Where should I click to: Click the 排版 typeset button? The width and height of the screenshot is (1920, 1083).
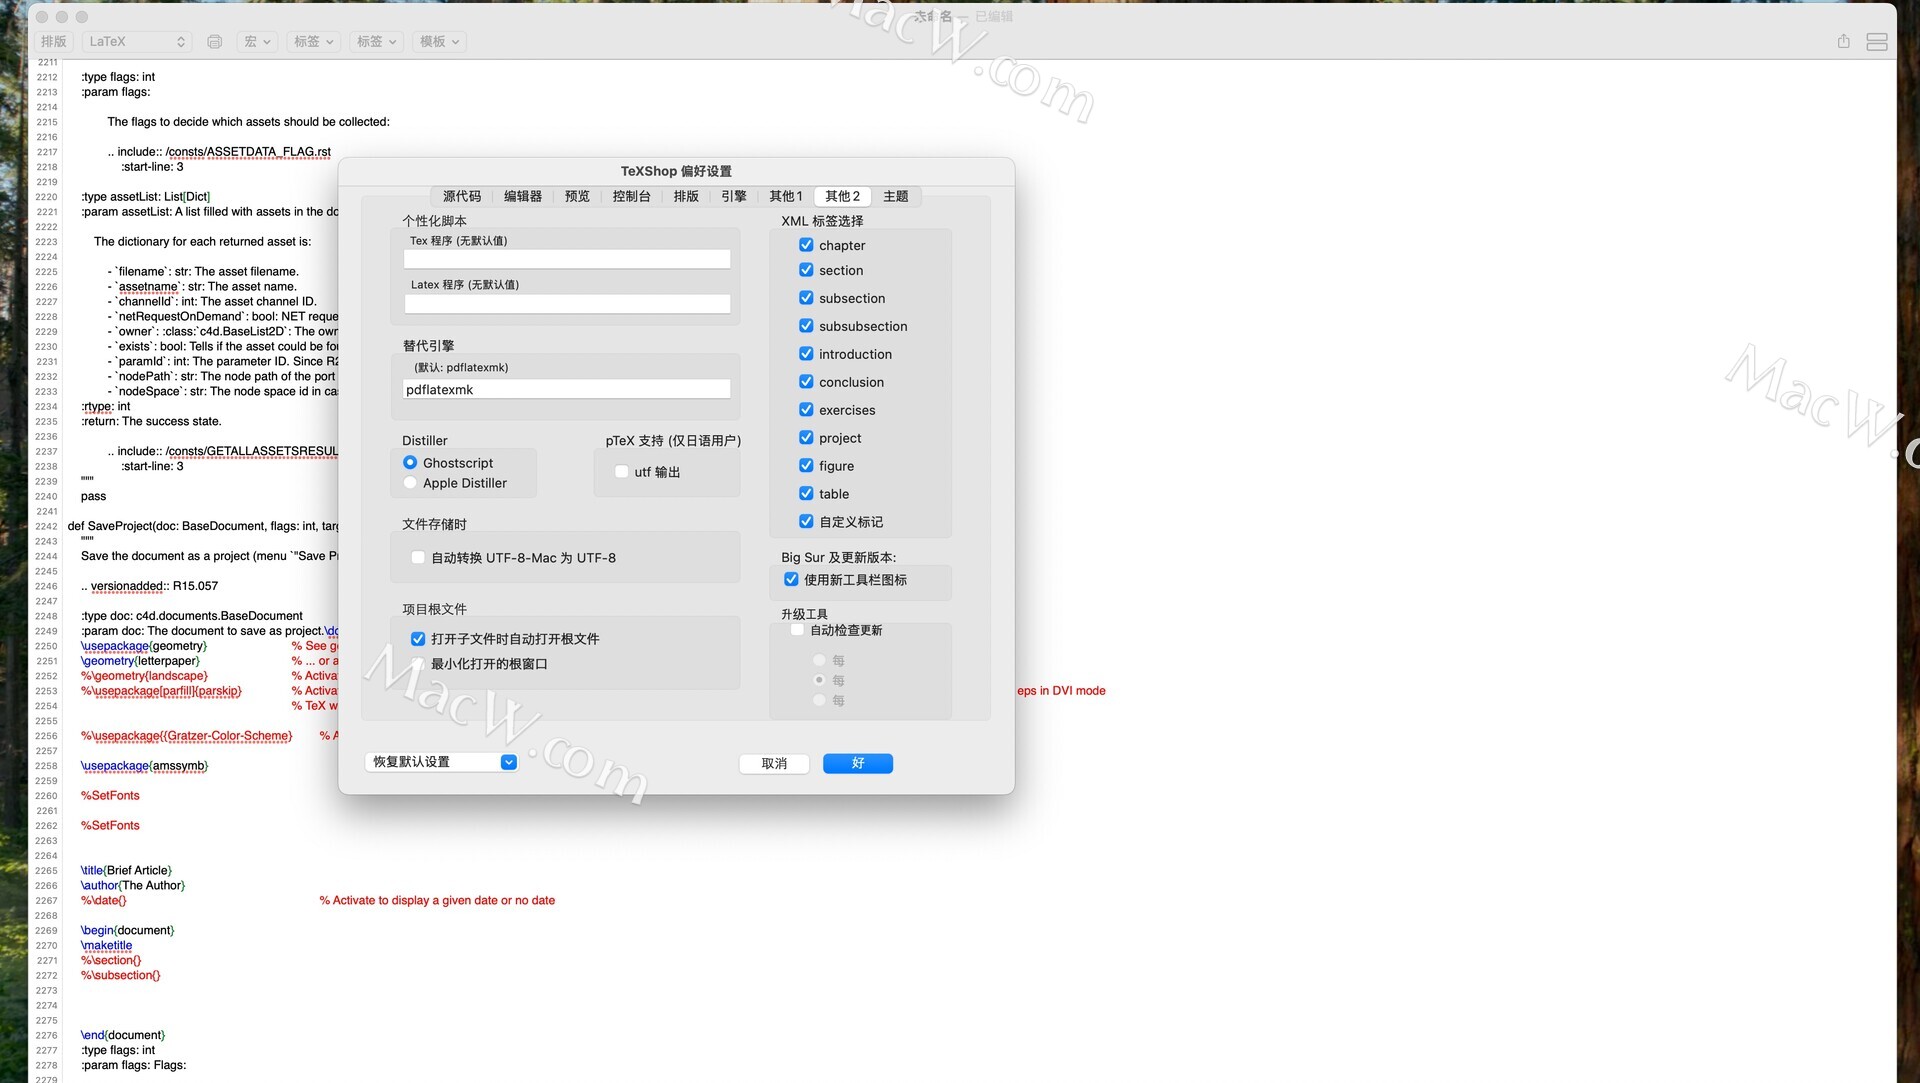54,42
